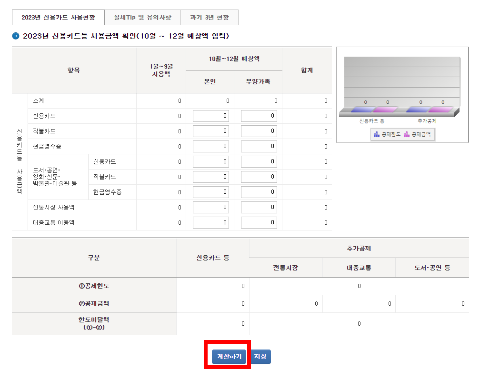Click the 추가공제 header in lower table
The width and height of the screenshot is (500, 370).
click(359, 248)
